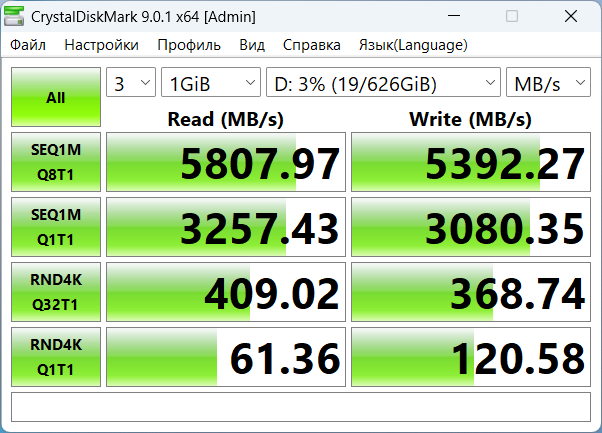
Task: Run the RND4K Q32T1 test
Action: tap(56, 292)
